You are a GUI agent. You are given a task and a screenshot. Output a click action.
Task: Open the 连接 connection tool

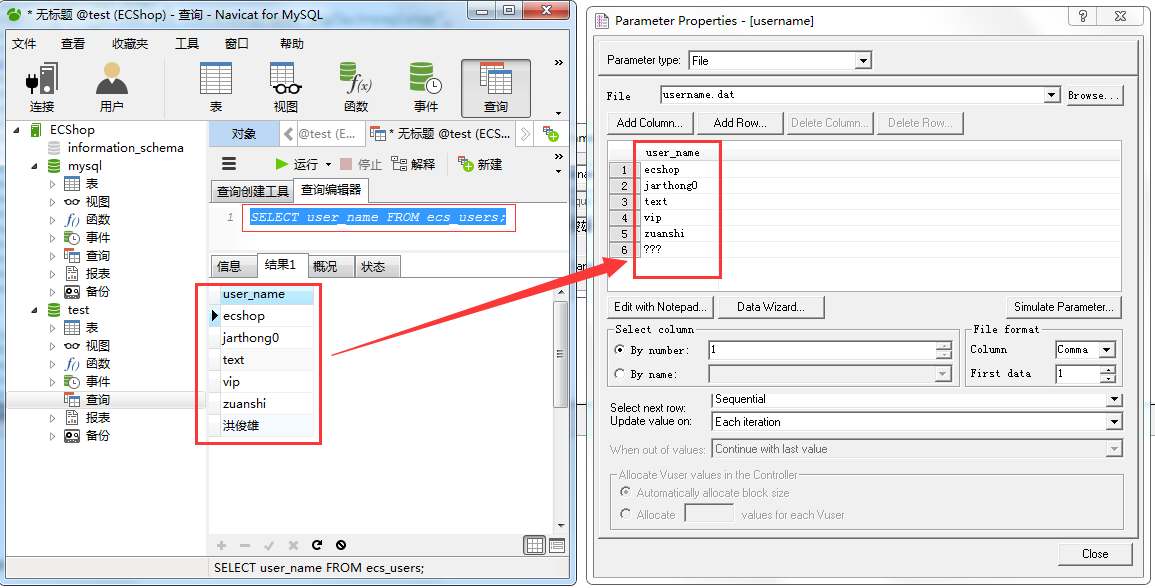(x=42, y=88)
